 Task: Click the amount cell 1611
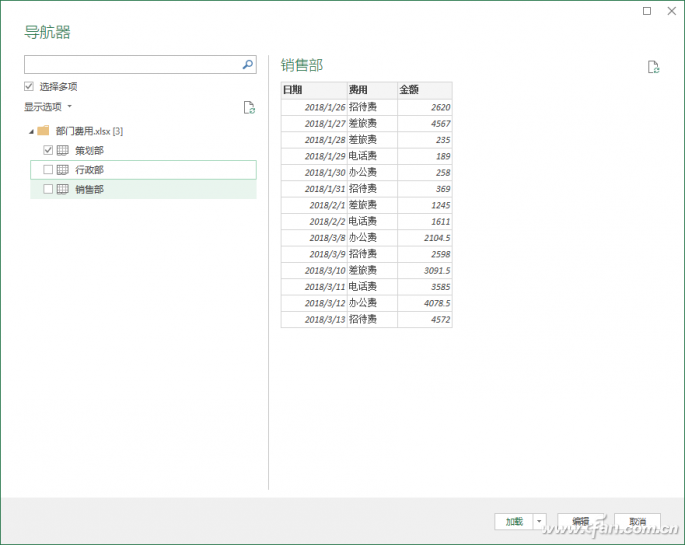click(x=425, y=221)
